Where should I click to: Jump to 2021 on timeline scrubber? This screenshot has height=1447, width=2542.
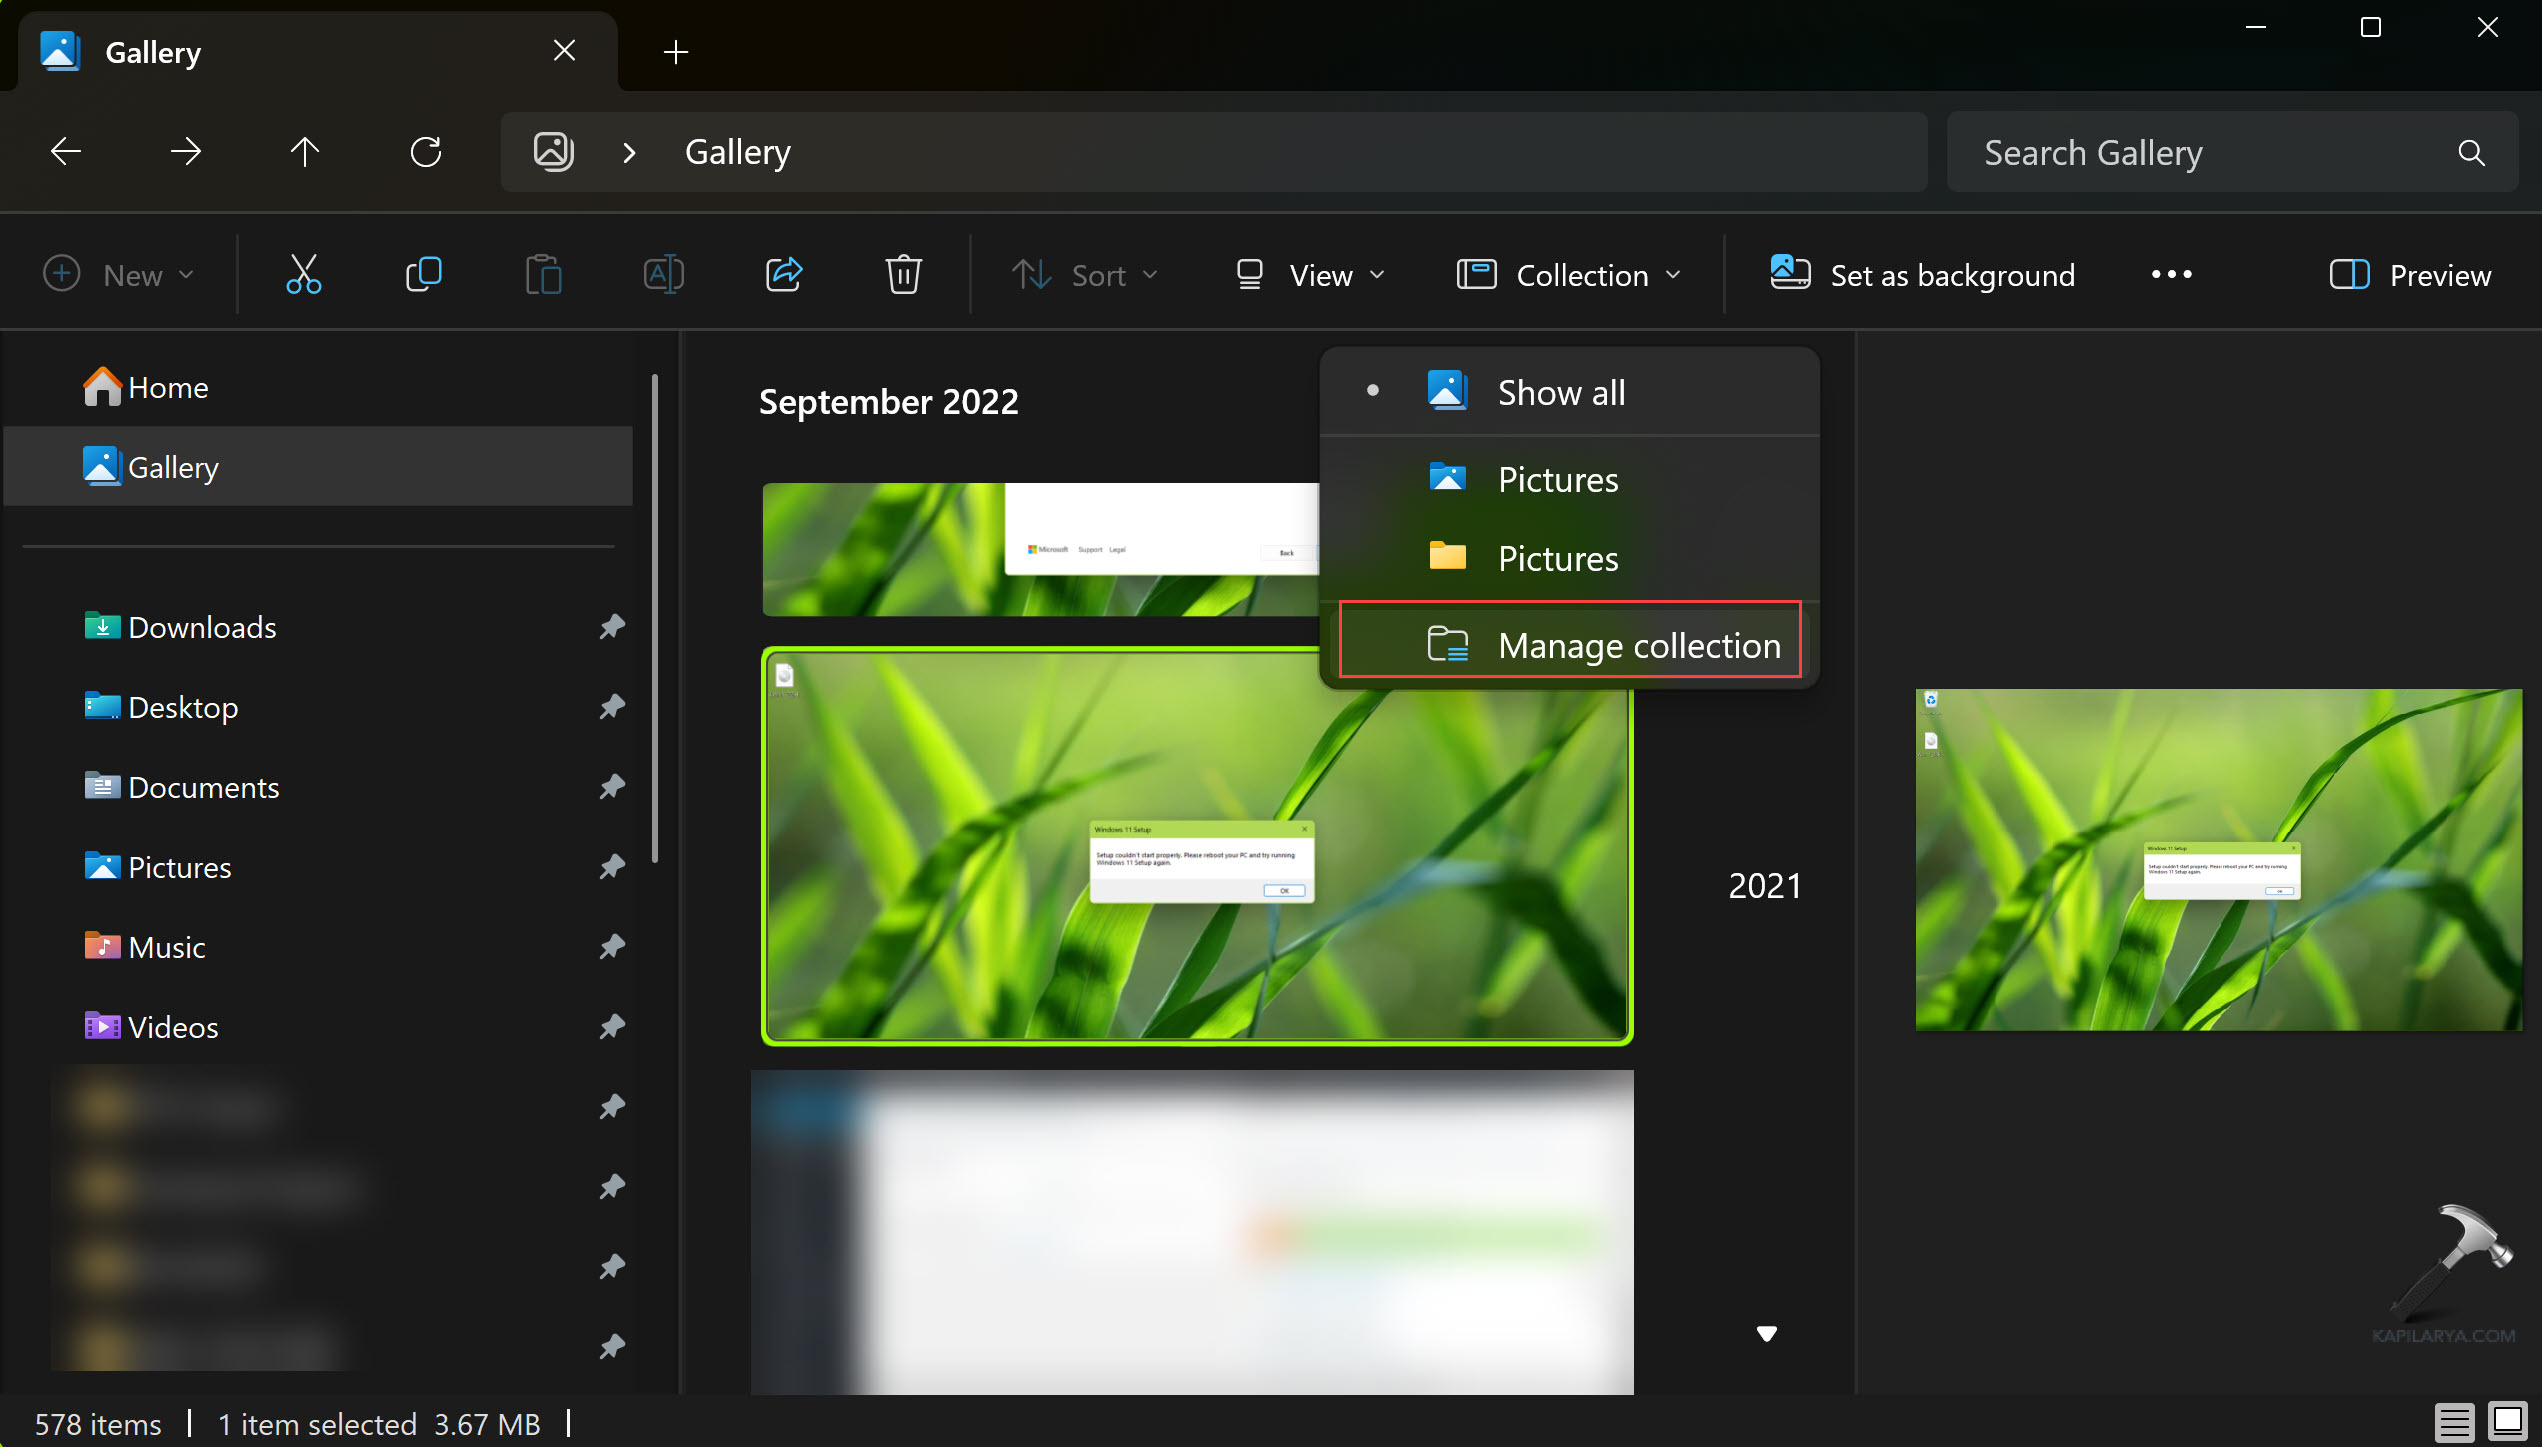pos(1764,886)
